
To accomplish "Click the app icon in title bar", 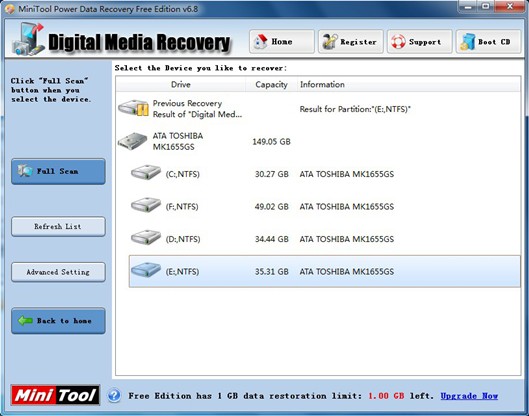I will [x=10, y=9].
